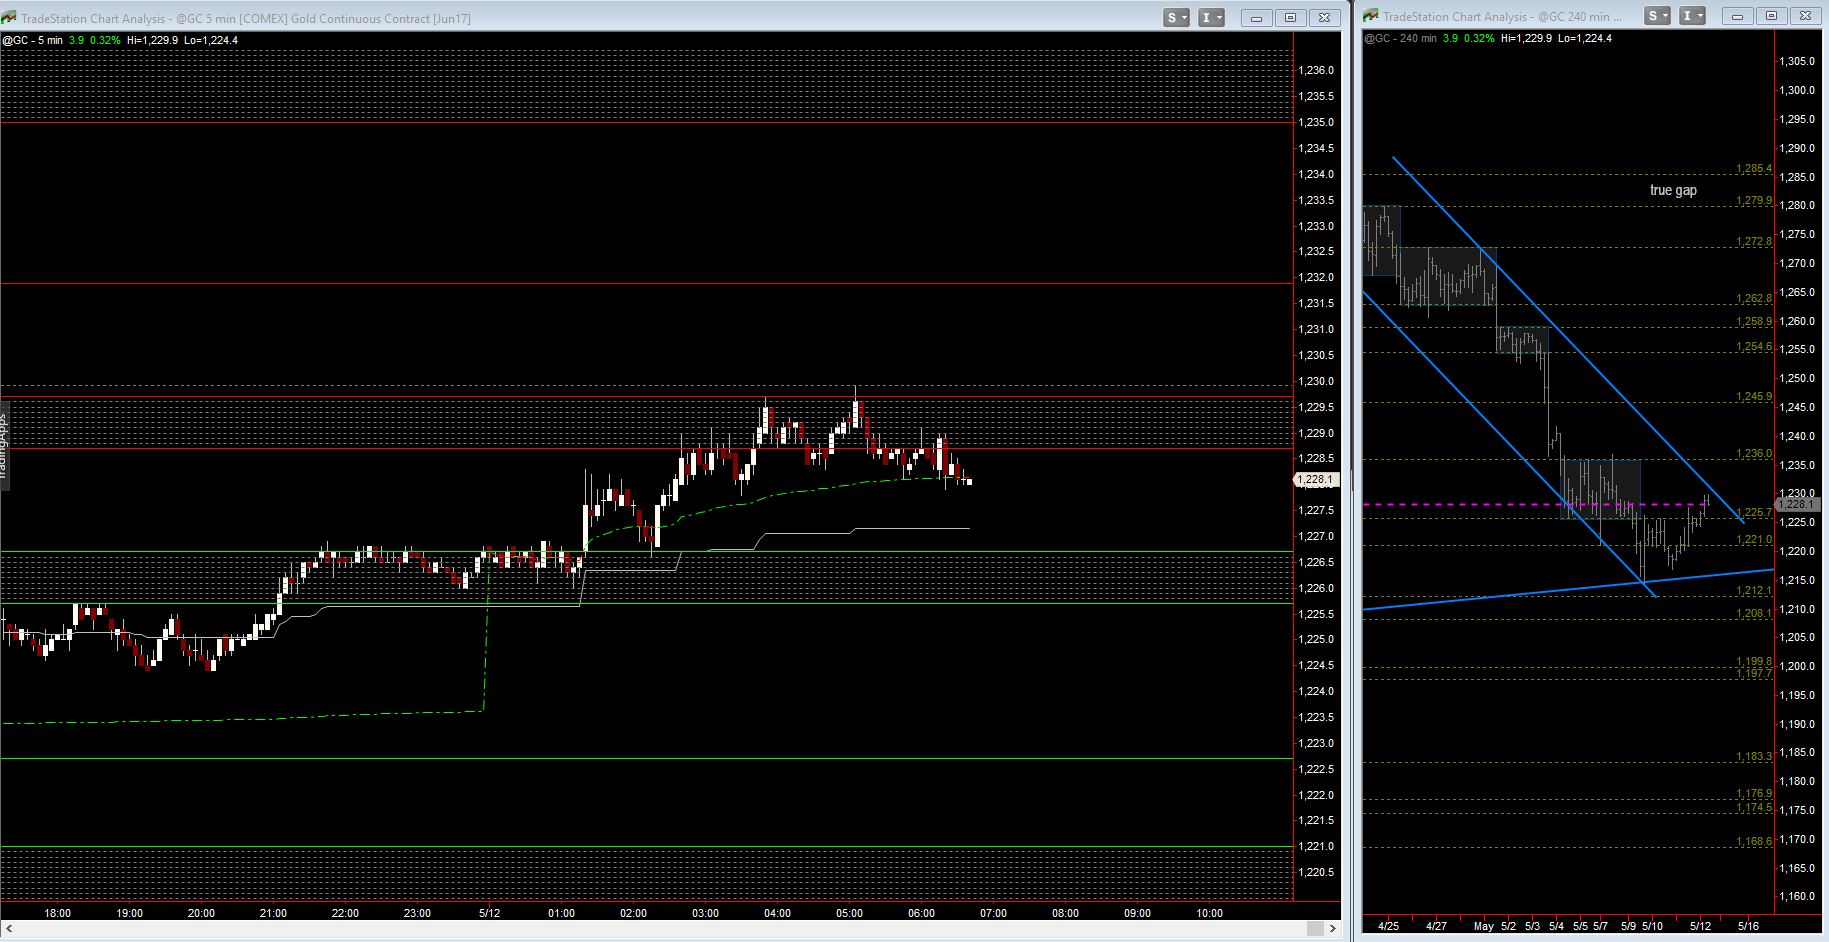
Task: Click the 03:00 time axis label
Action: click(705, 913)
